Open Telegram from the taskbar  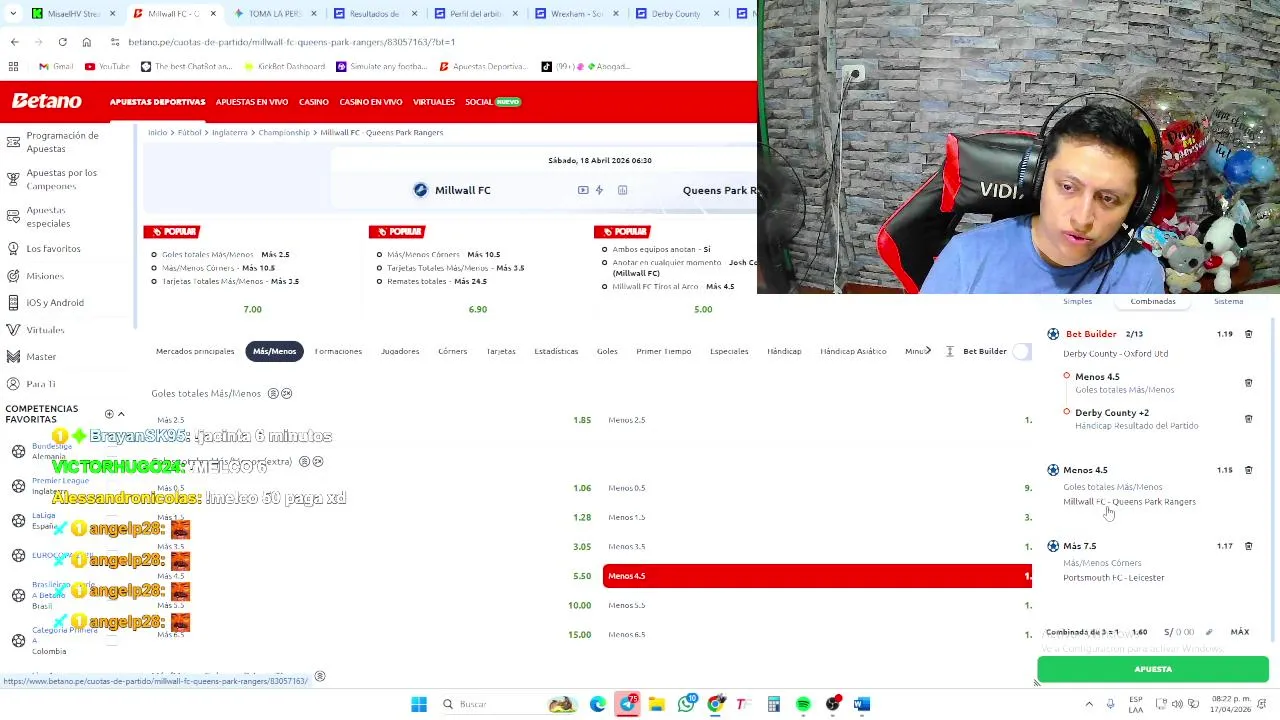point(627,704)
